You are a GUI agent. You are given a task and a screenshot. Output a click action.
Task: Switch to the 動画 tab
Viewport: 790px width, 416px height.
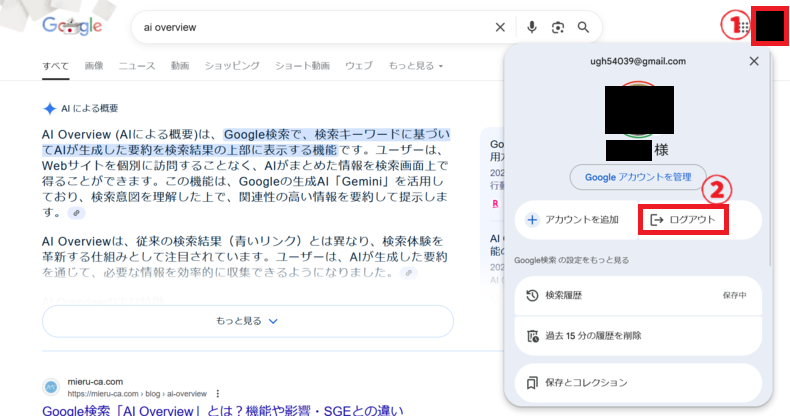[180, 66]
